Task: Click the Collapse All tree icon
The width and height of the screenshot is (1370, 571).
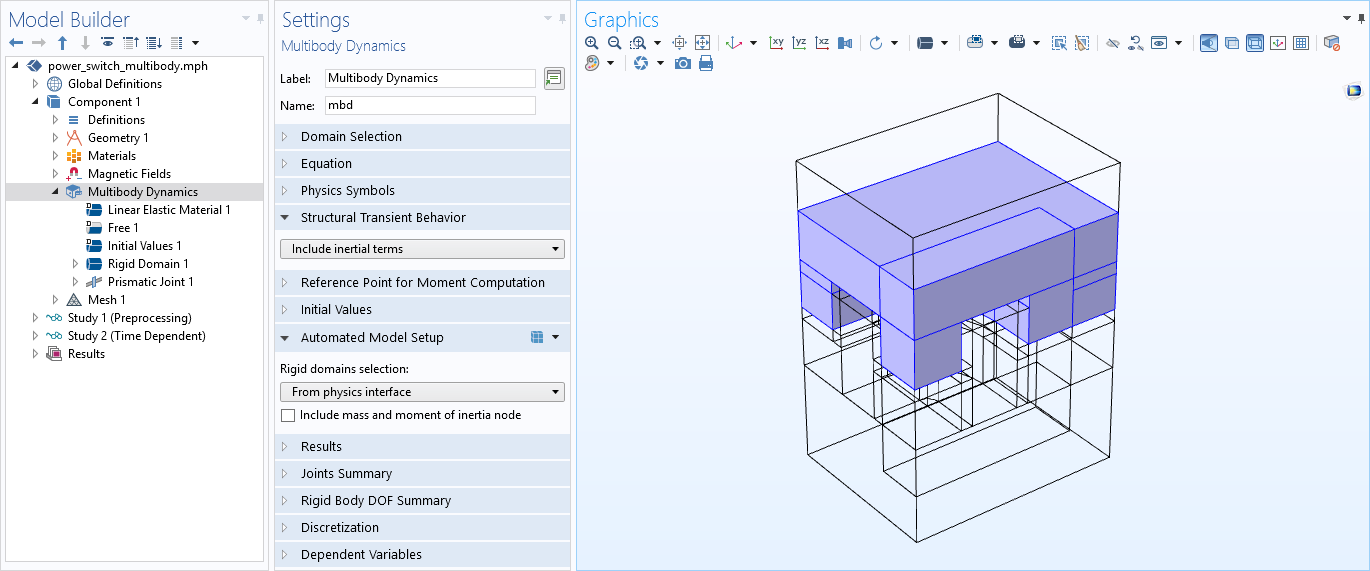Action: (x=130, y=43)
